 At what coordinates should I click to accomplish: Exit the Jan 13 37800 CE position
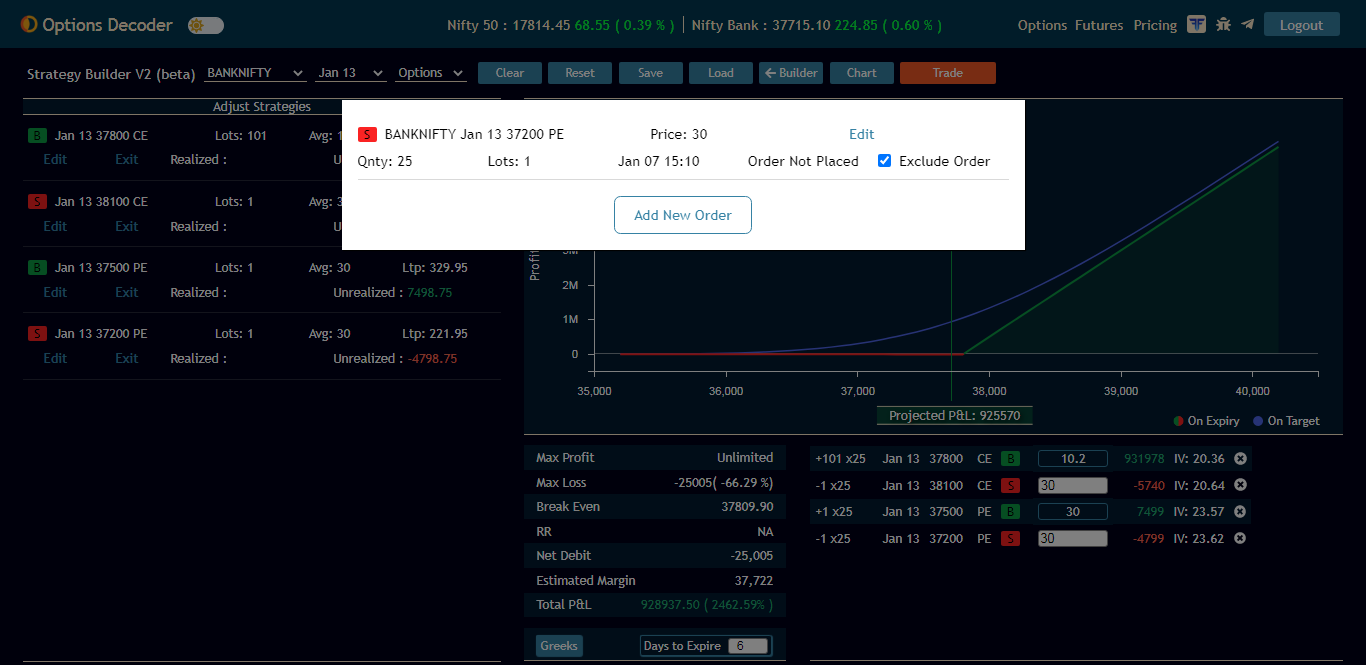tap(127, 159)
